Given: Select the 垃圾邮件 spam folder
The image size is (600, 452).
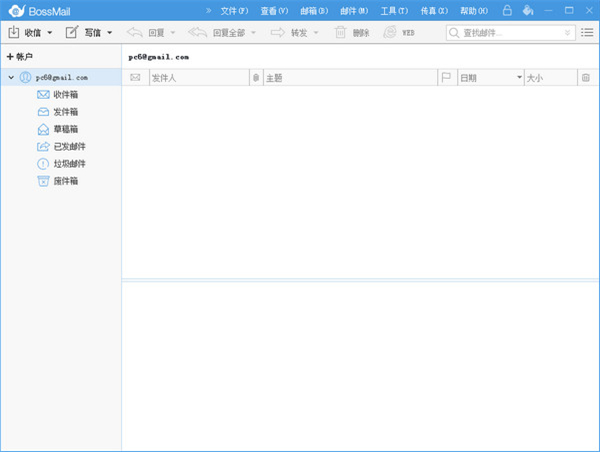Looking at the screenshot, I should pyautogui.click(x=69, y=163).
